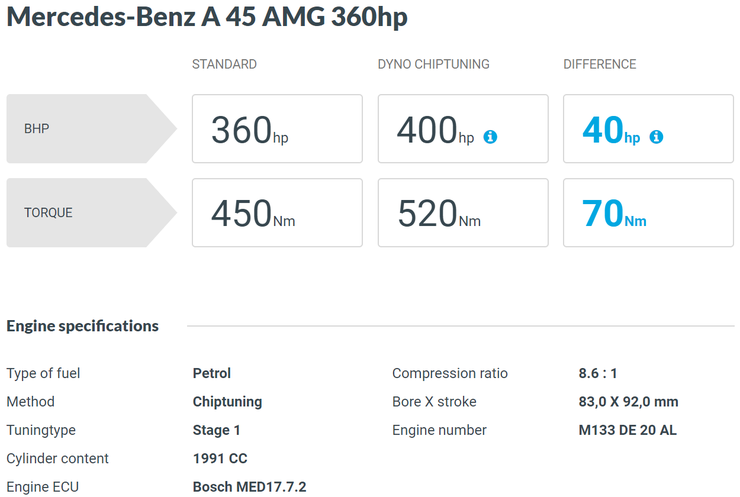This screenshot has height=497, width=740.
Task: Click the Stage 1 tuningtype value
Action: (x=217, y=430)
